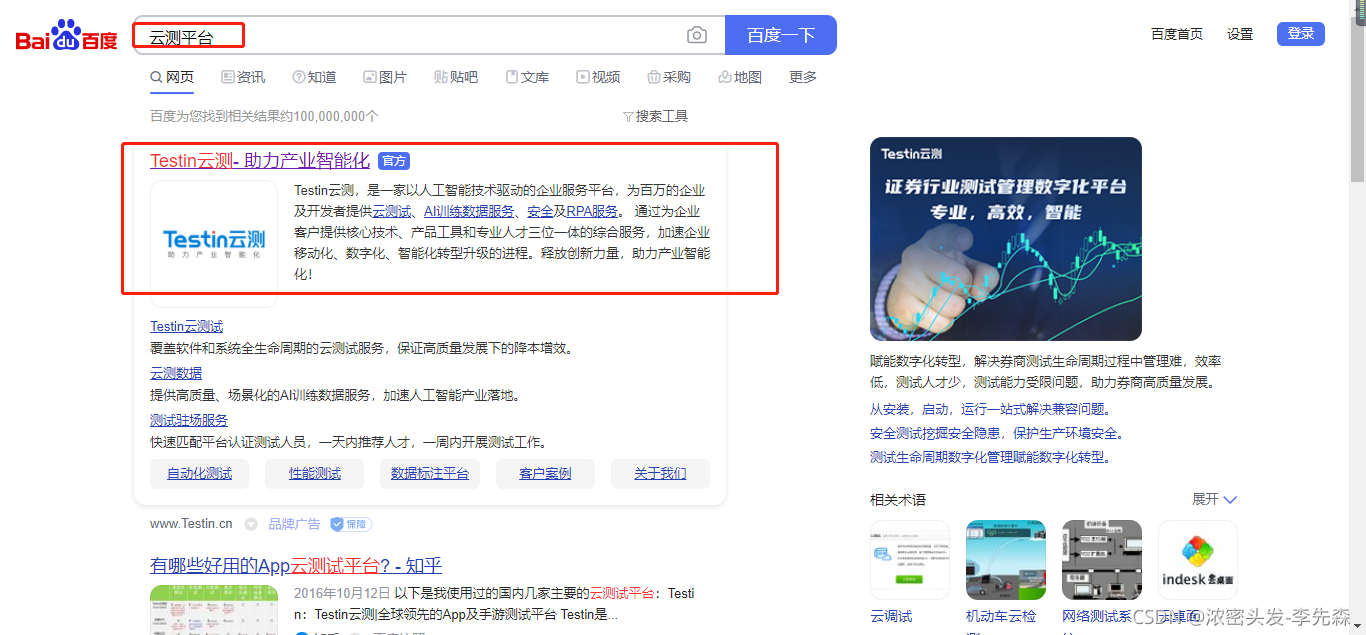
Task: Click the 官方 badge
Action: click(x=394, y=161)
